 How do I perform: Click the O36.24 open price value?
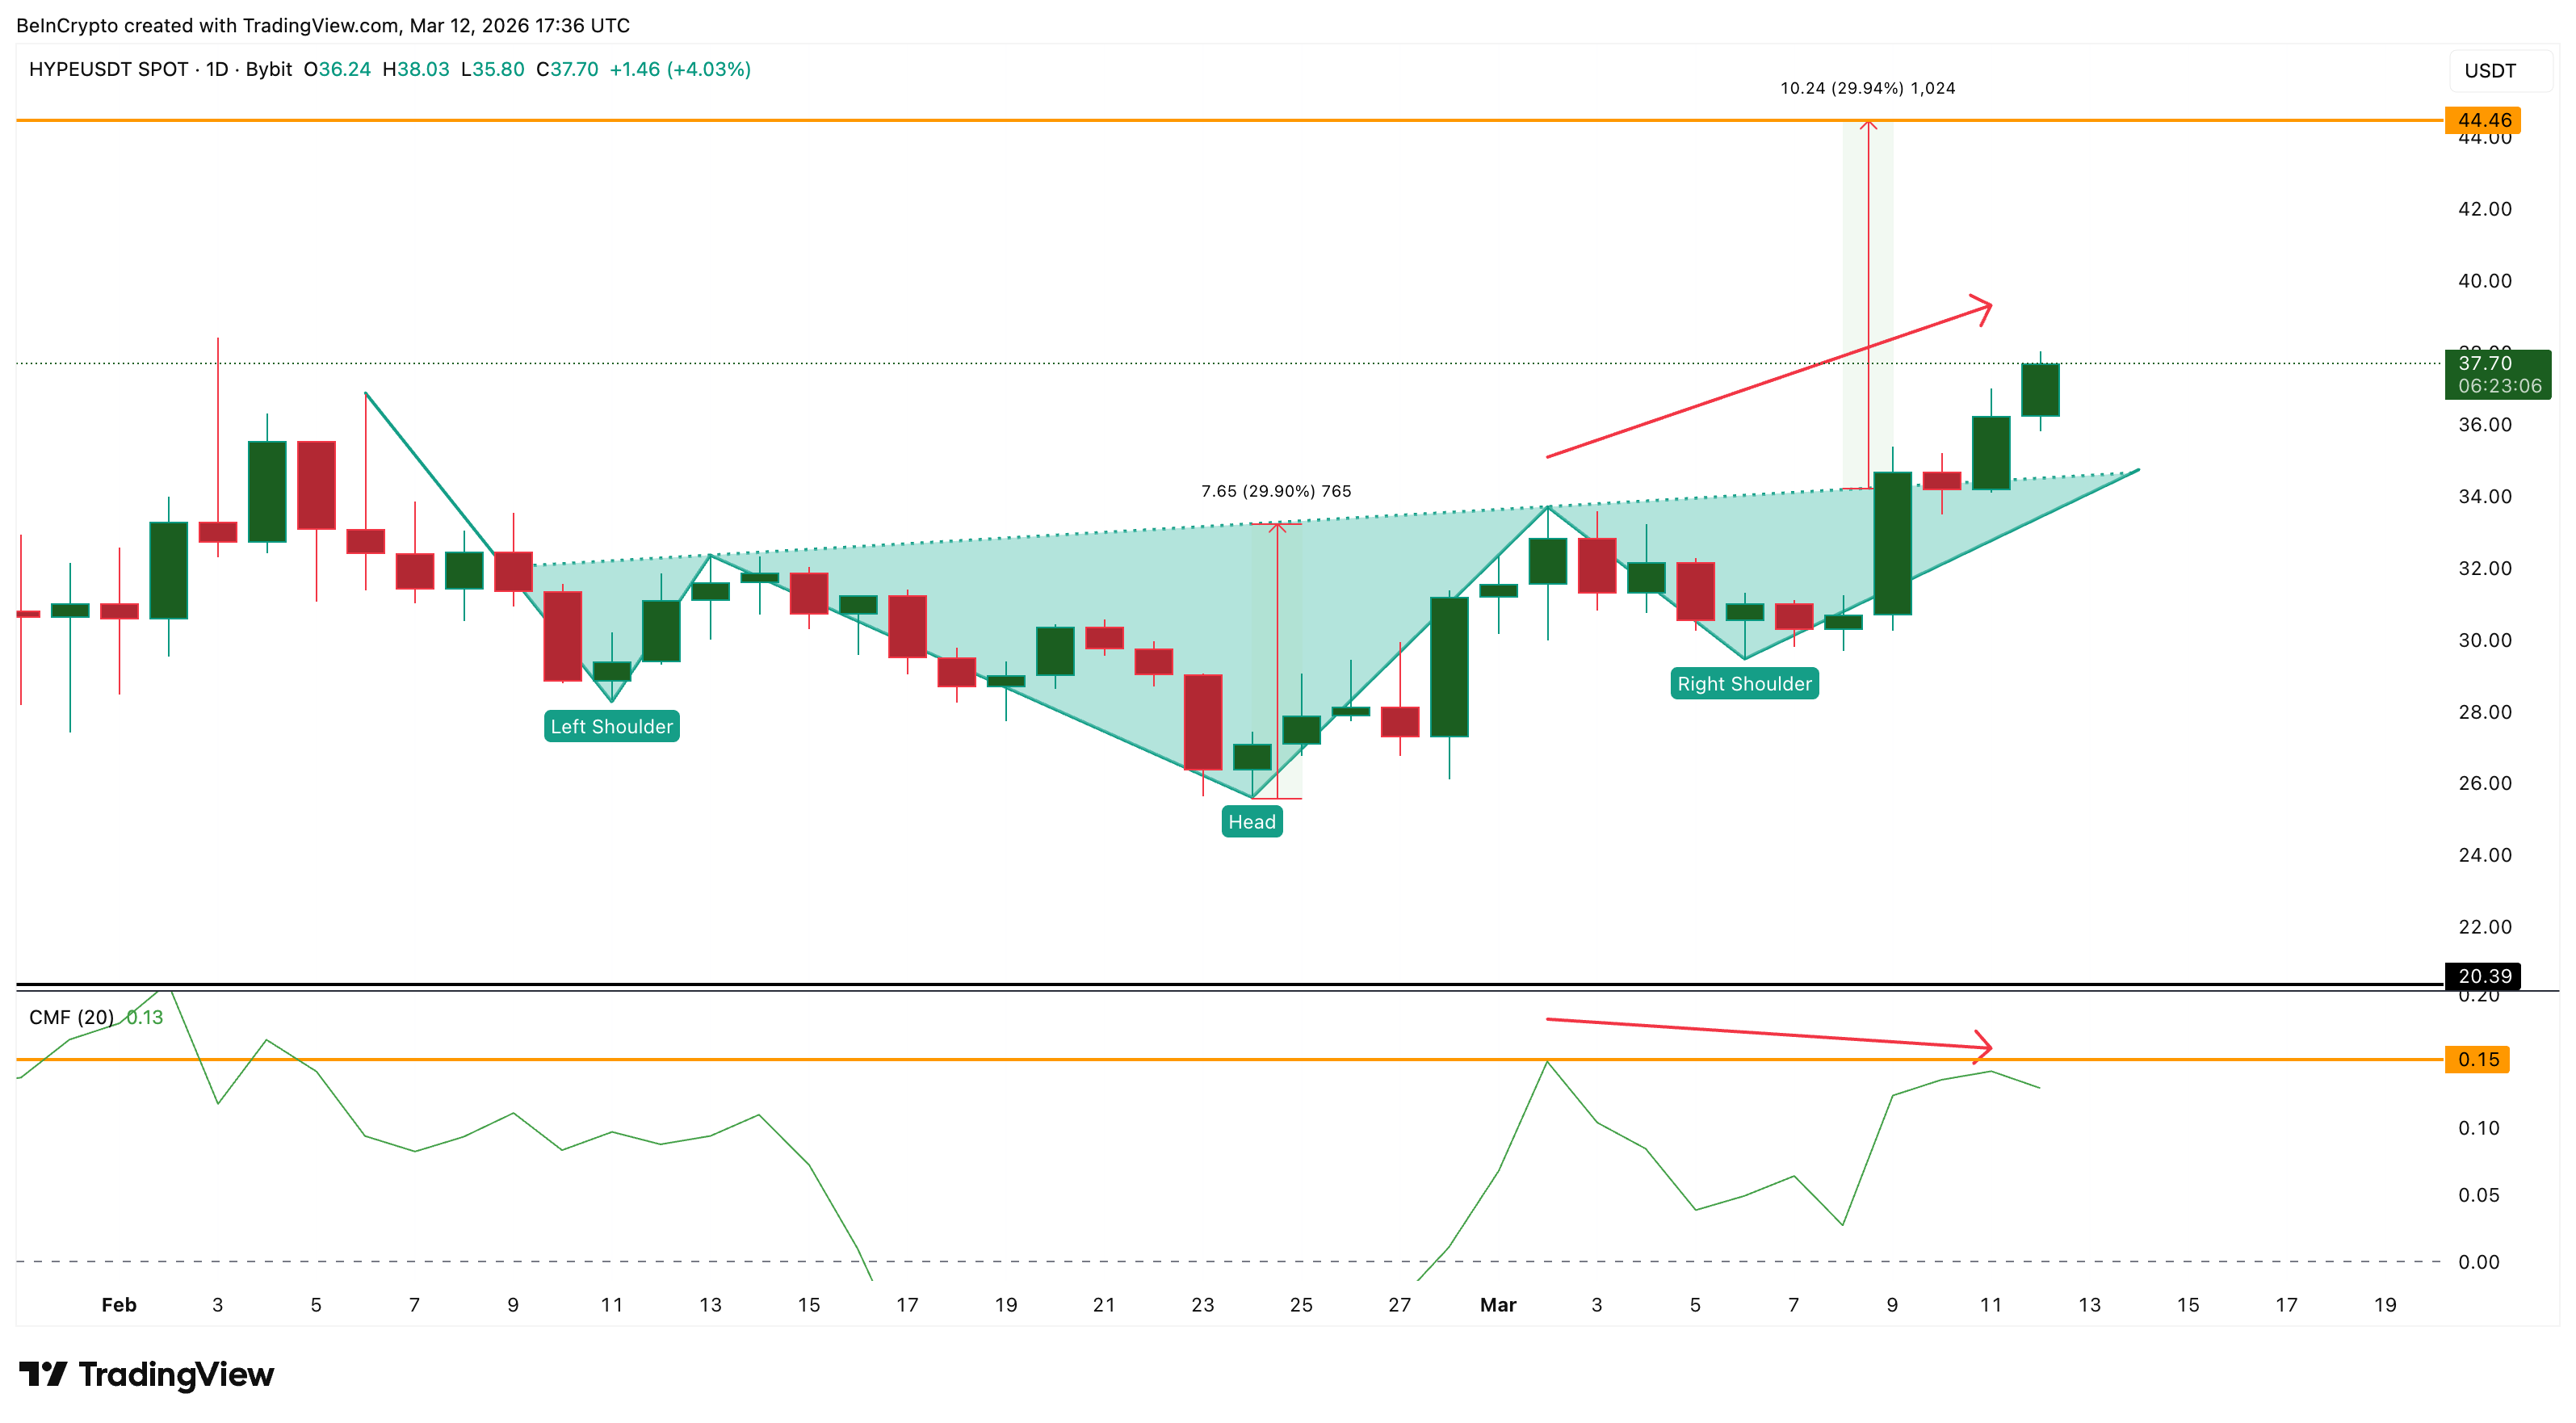(335, 70)
